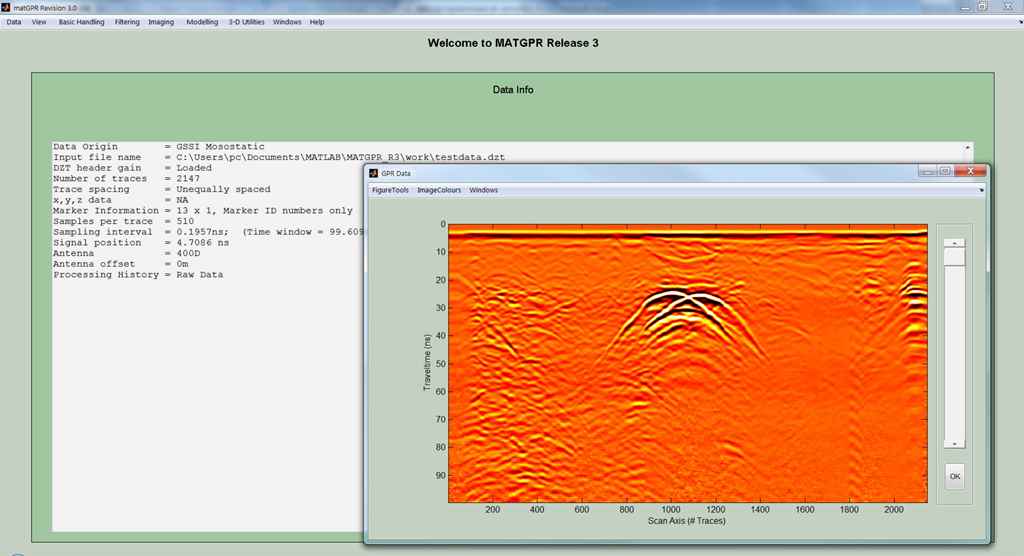Click the 'DZT header gain' line
1024x556 pixels.
132,168
